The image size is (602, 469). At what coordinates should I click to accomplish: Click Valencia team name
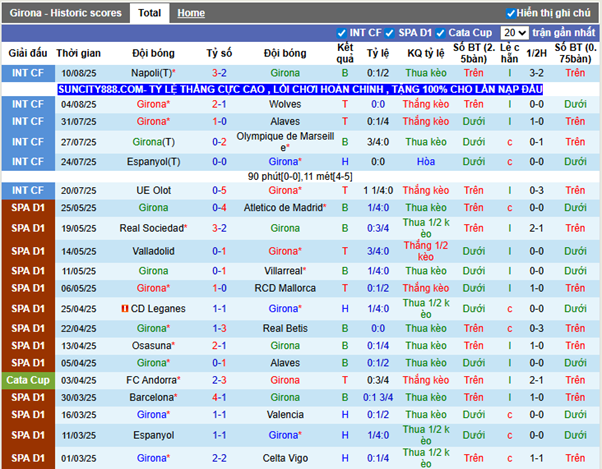tap(285, 415)
